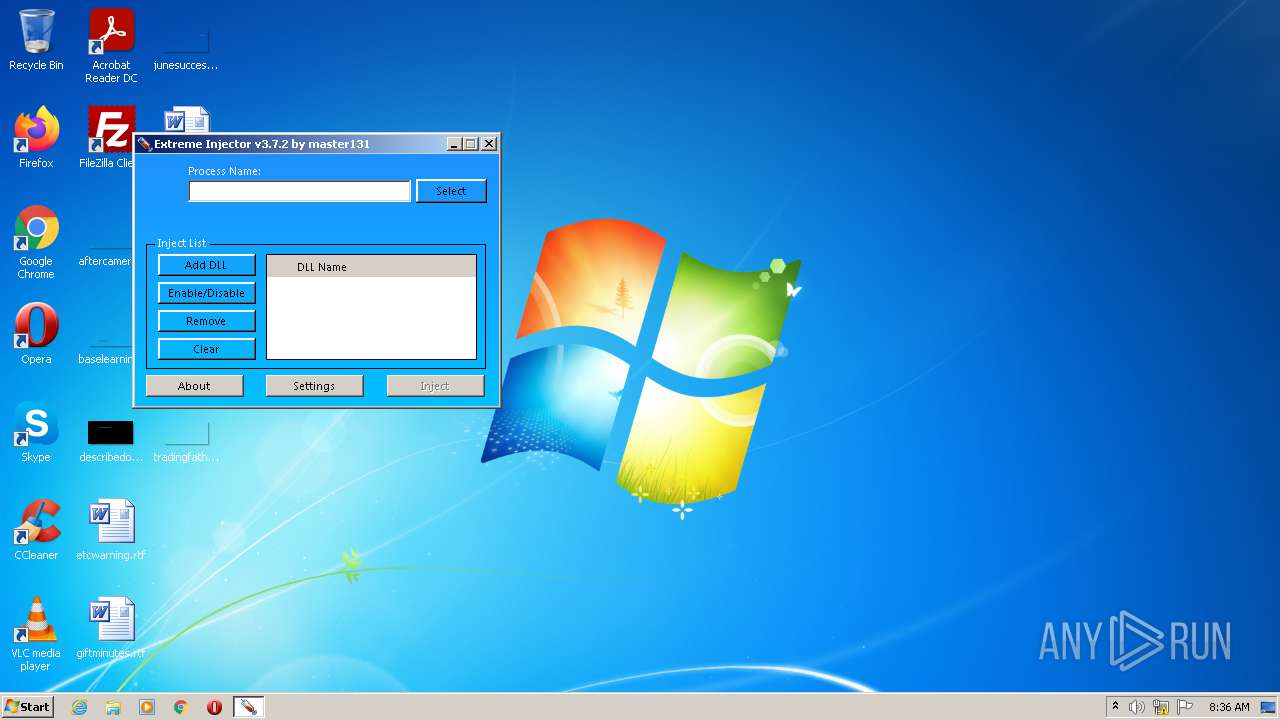This screenshot has width=1280, height=720.
Task: Open Chrome from taskbar
Action: (181, 707)
